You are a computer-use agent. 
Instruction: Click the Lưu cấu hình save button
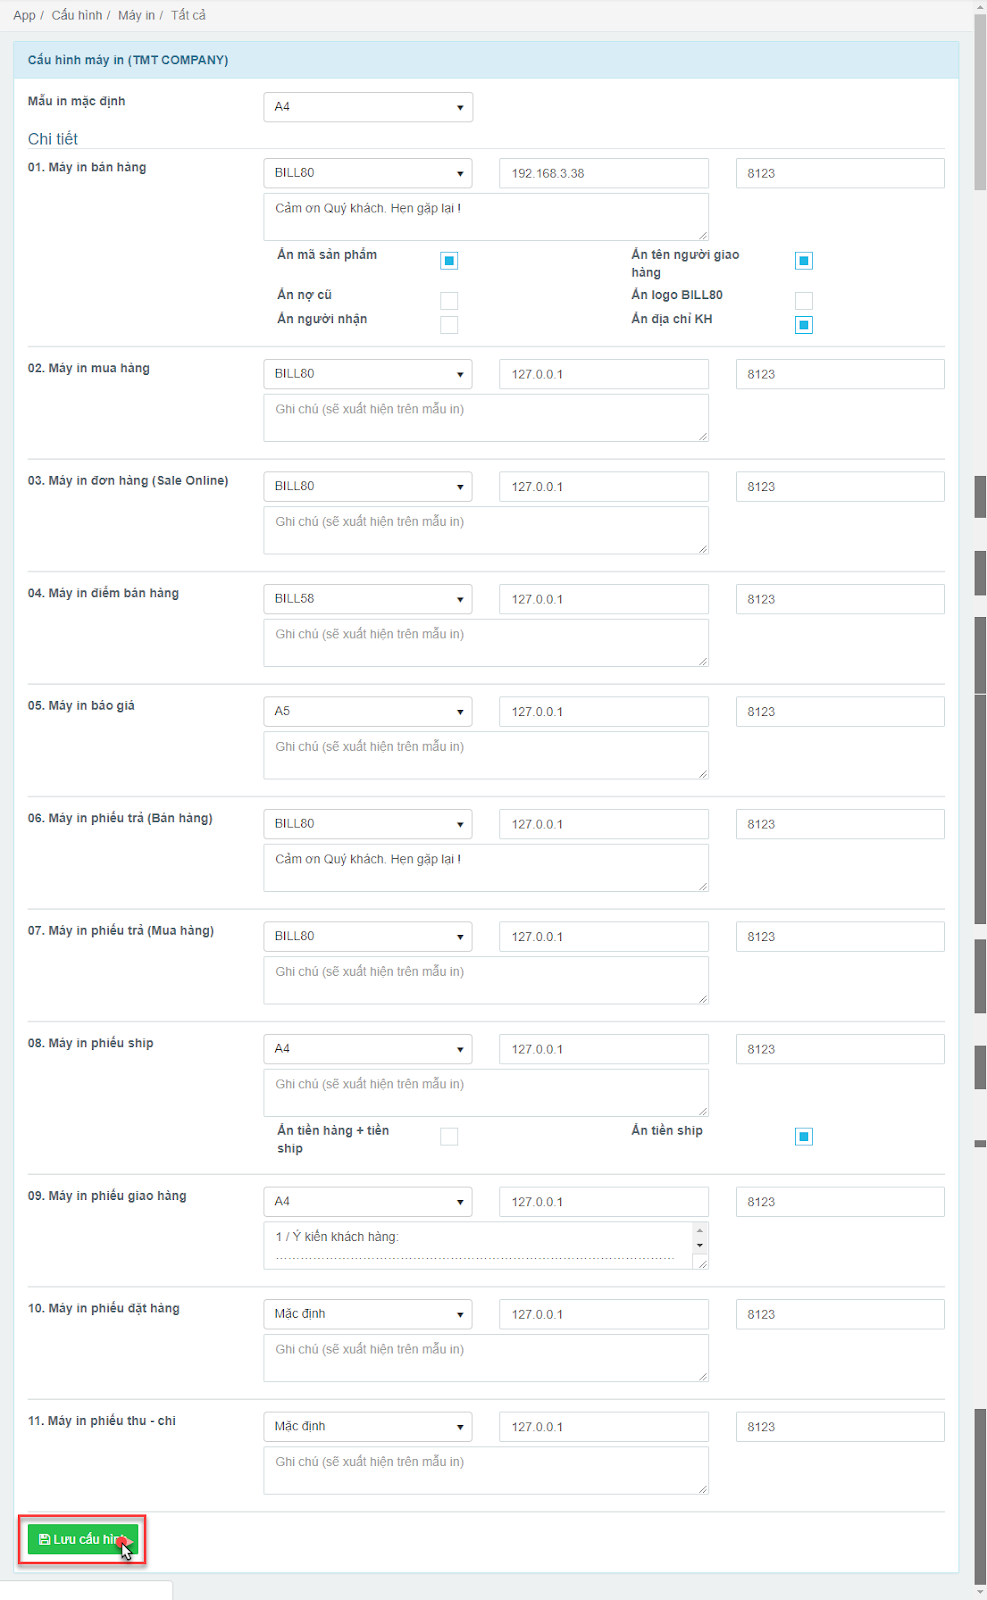pos(82,1539)
